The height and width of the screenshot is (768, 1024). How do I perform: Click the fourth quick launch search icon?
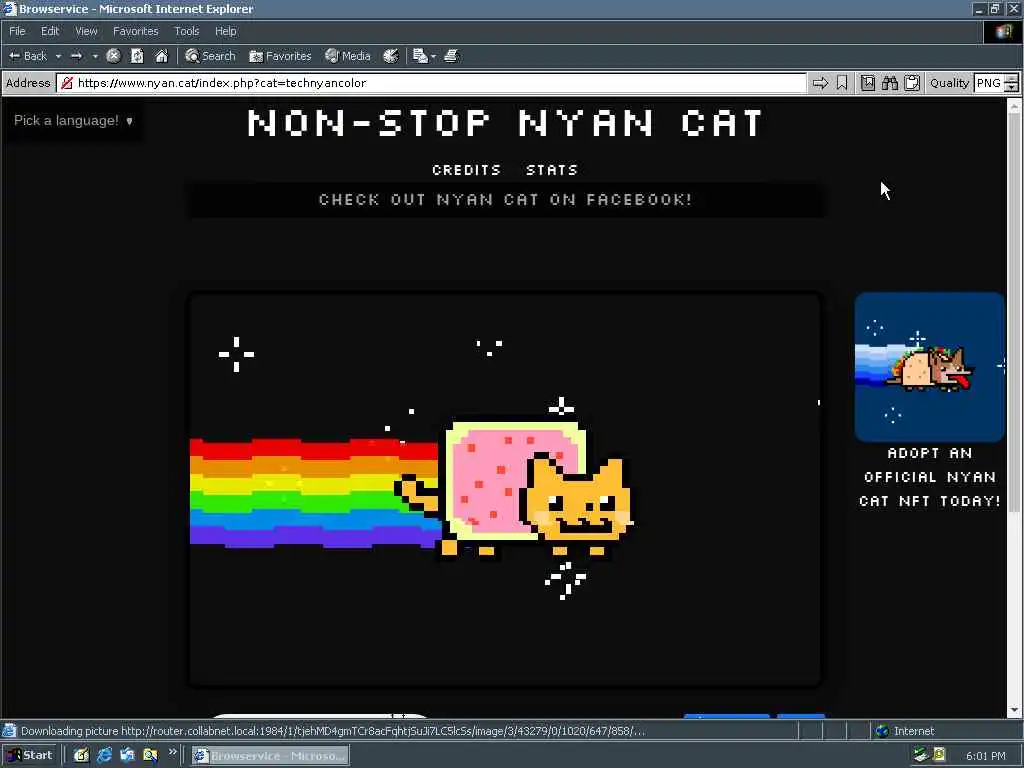(150, 756)
